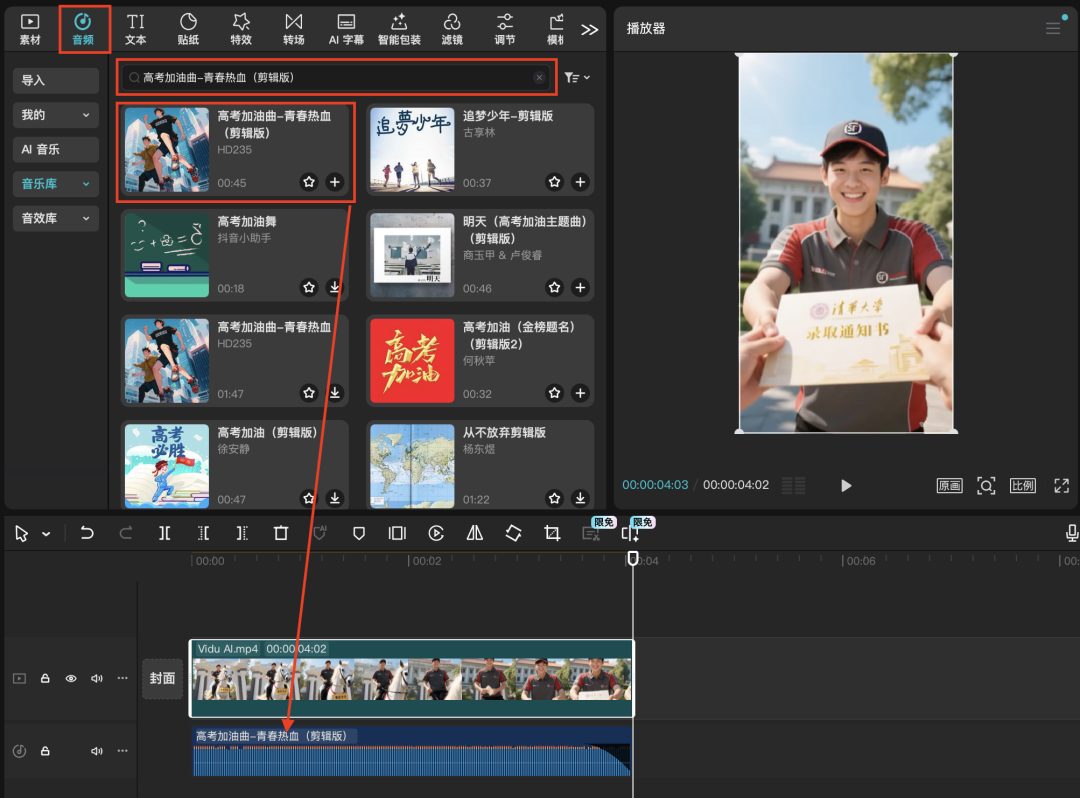The image size is (1080, 798).
Task: Download the 高考加油舞 music track
Action: (x=335, y=288)
